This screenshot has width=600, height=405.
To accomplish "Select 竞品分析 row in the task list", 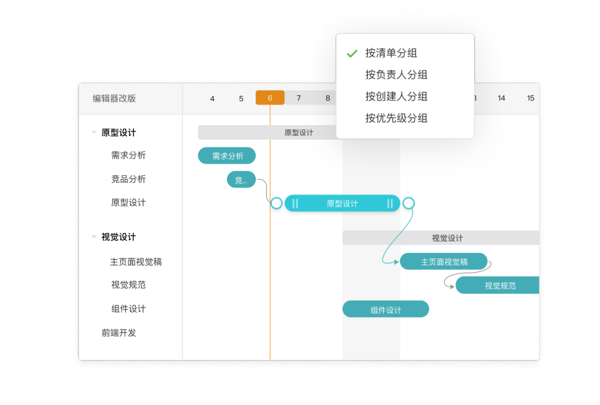I will (128, 179).
